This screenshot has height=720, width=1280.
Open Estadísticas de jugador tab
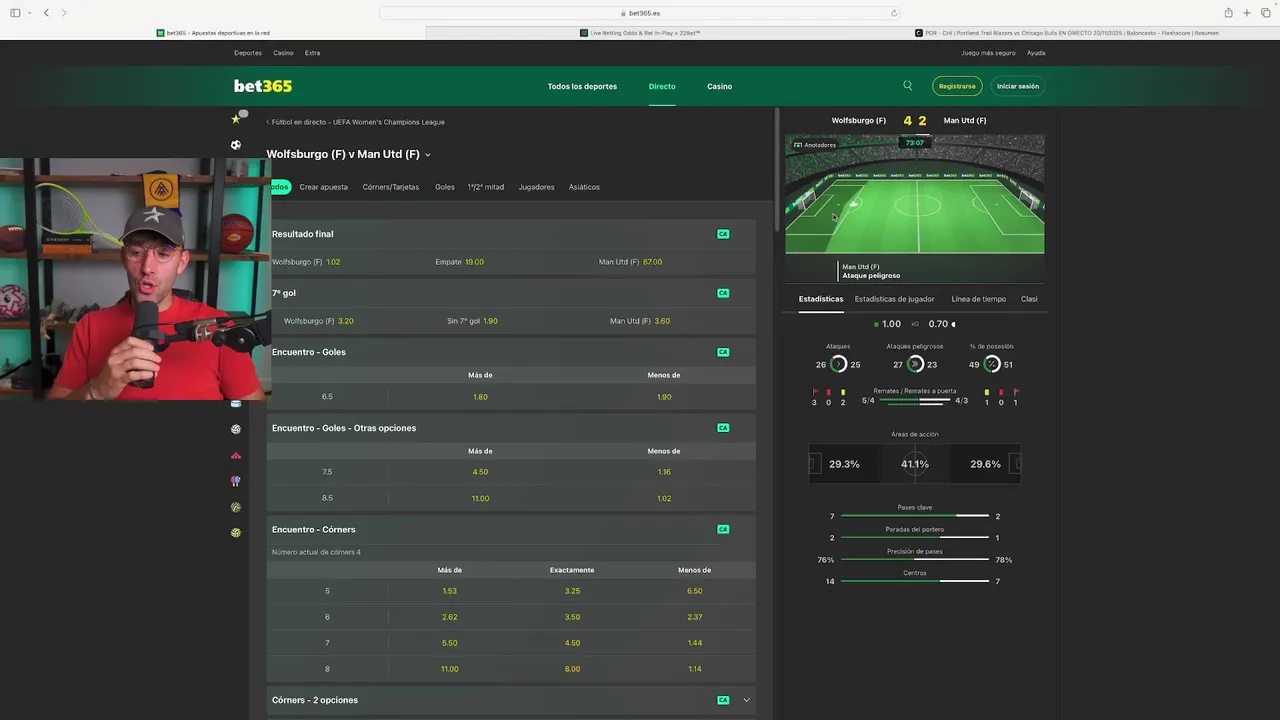click(894, 299)
